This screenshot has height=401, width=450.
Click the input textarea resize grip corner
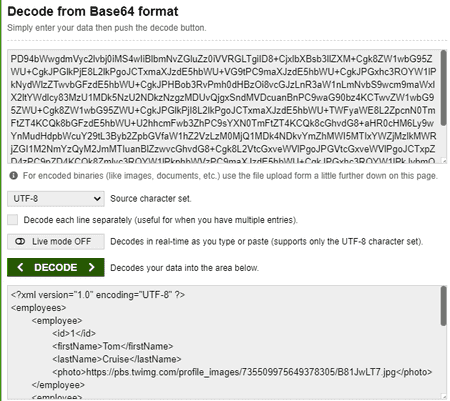coord(444,160)
